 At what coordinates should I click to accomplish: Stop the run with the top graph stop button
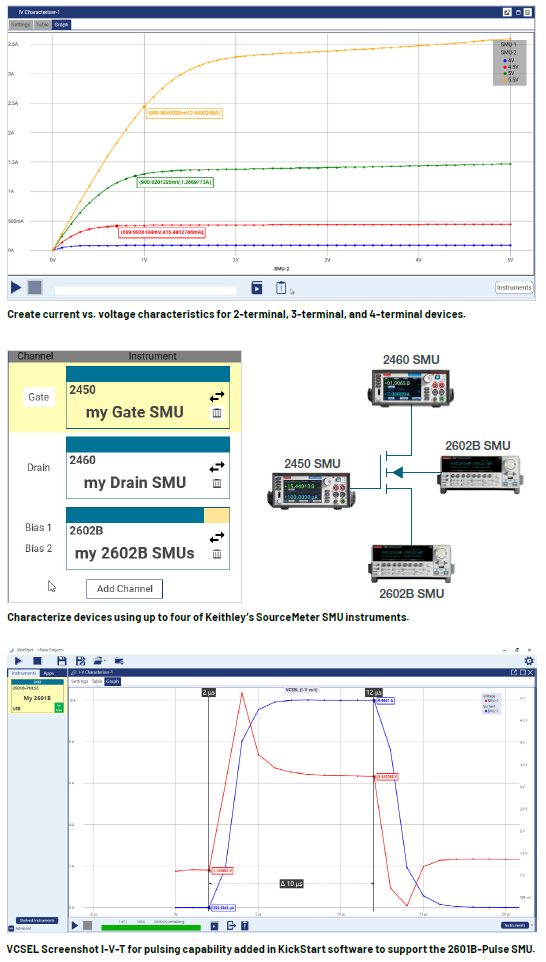pyautogui.click(x=35, y=287)
